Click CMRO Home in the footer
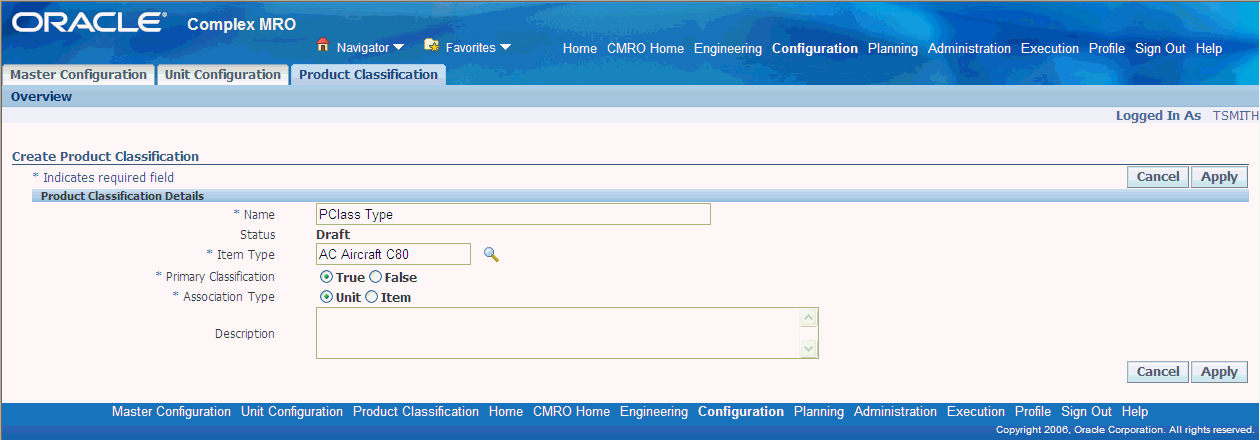 [571, 412]
